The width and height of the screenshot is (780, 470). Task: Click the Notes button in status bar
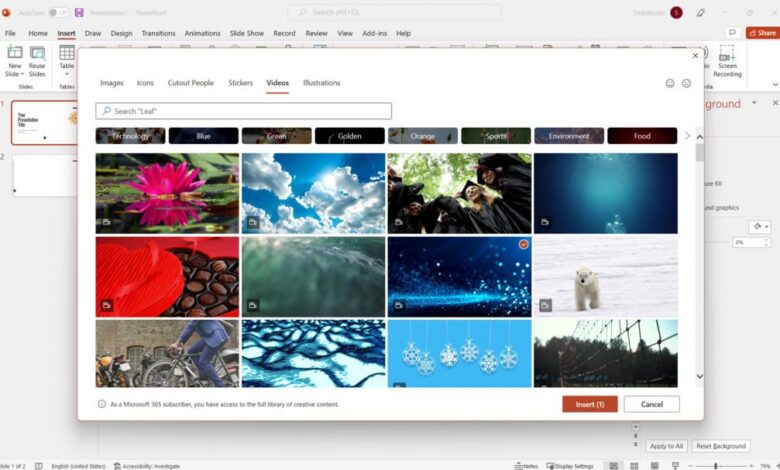click(527, 466)
